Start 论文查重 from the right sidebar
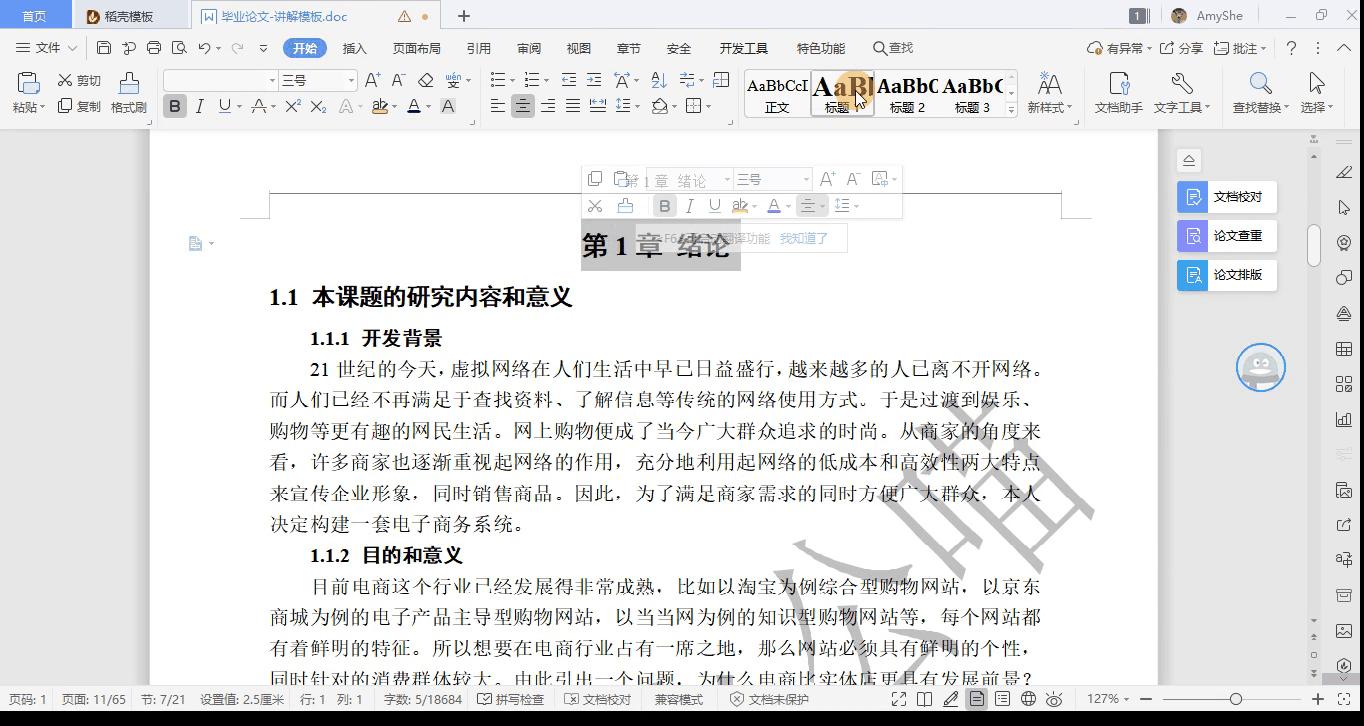Image resolution: width=1364 pixels, height=726 pixels. pos(1228,236)
